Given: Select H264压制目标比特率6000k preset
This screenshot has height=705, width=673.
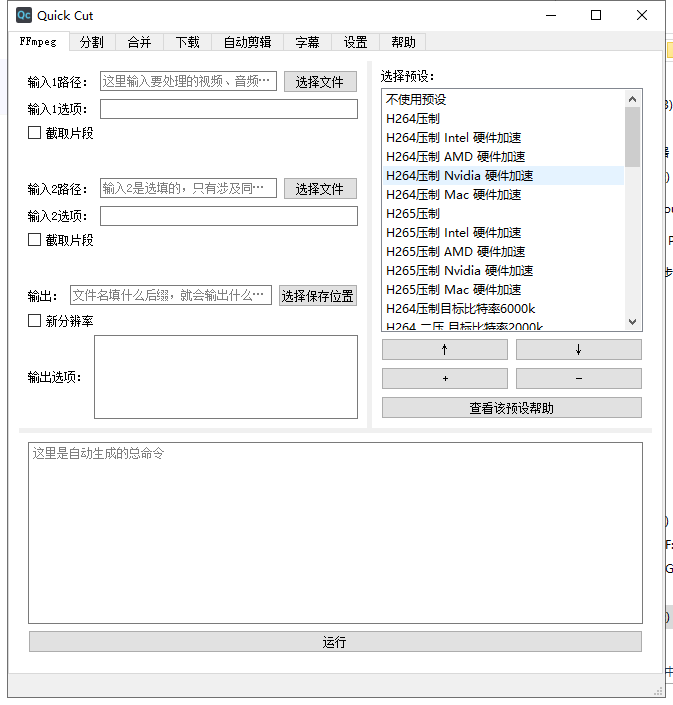Looking at the screenshot, I should click(x=503, y=308).
